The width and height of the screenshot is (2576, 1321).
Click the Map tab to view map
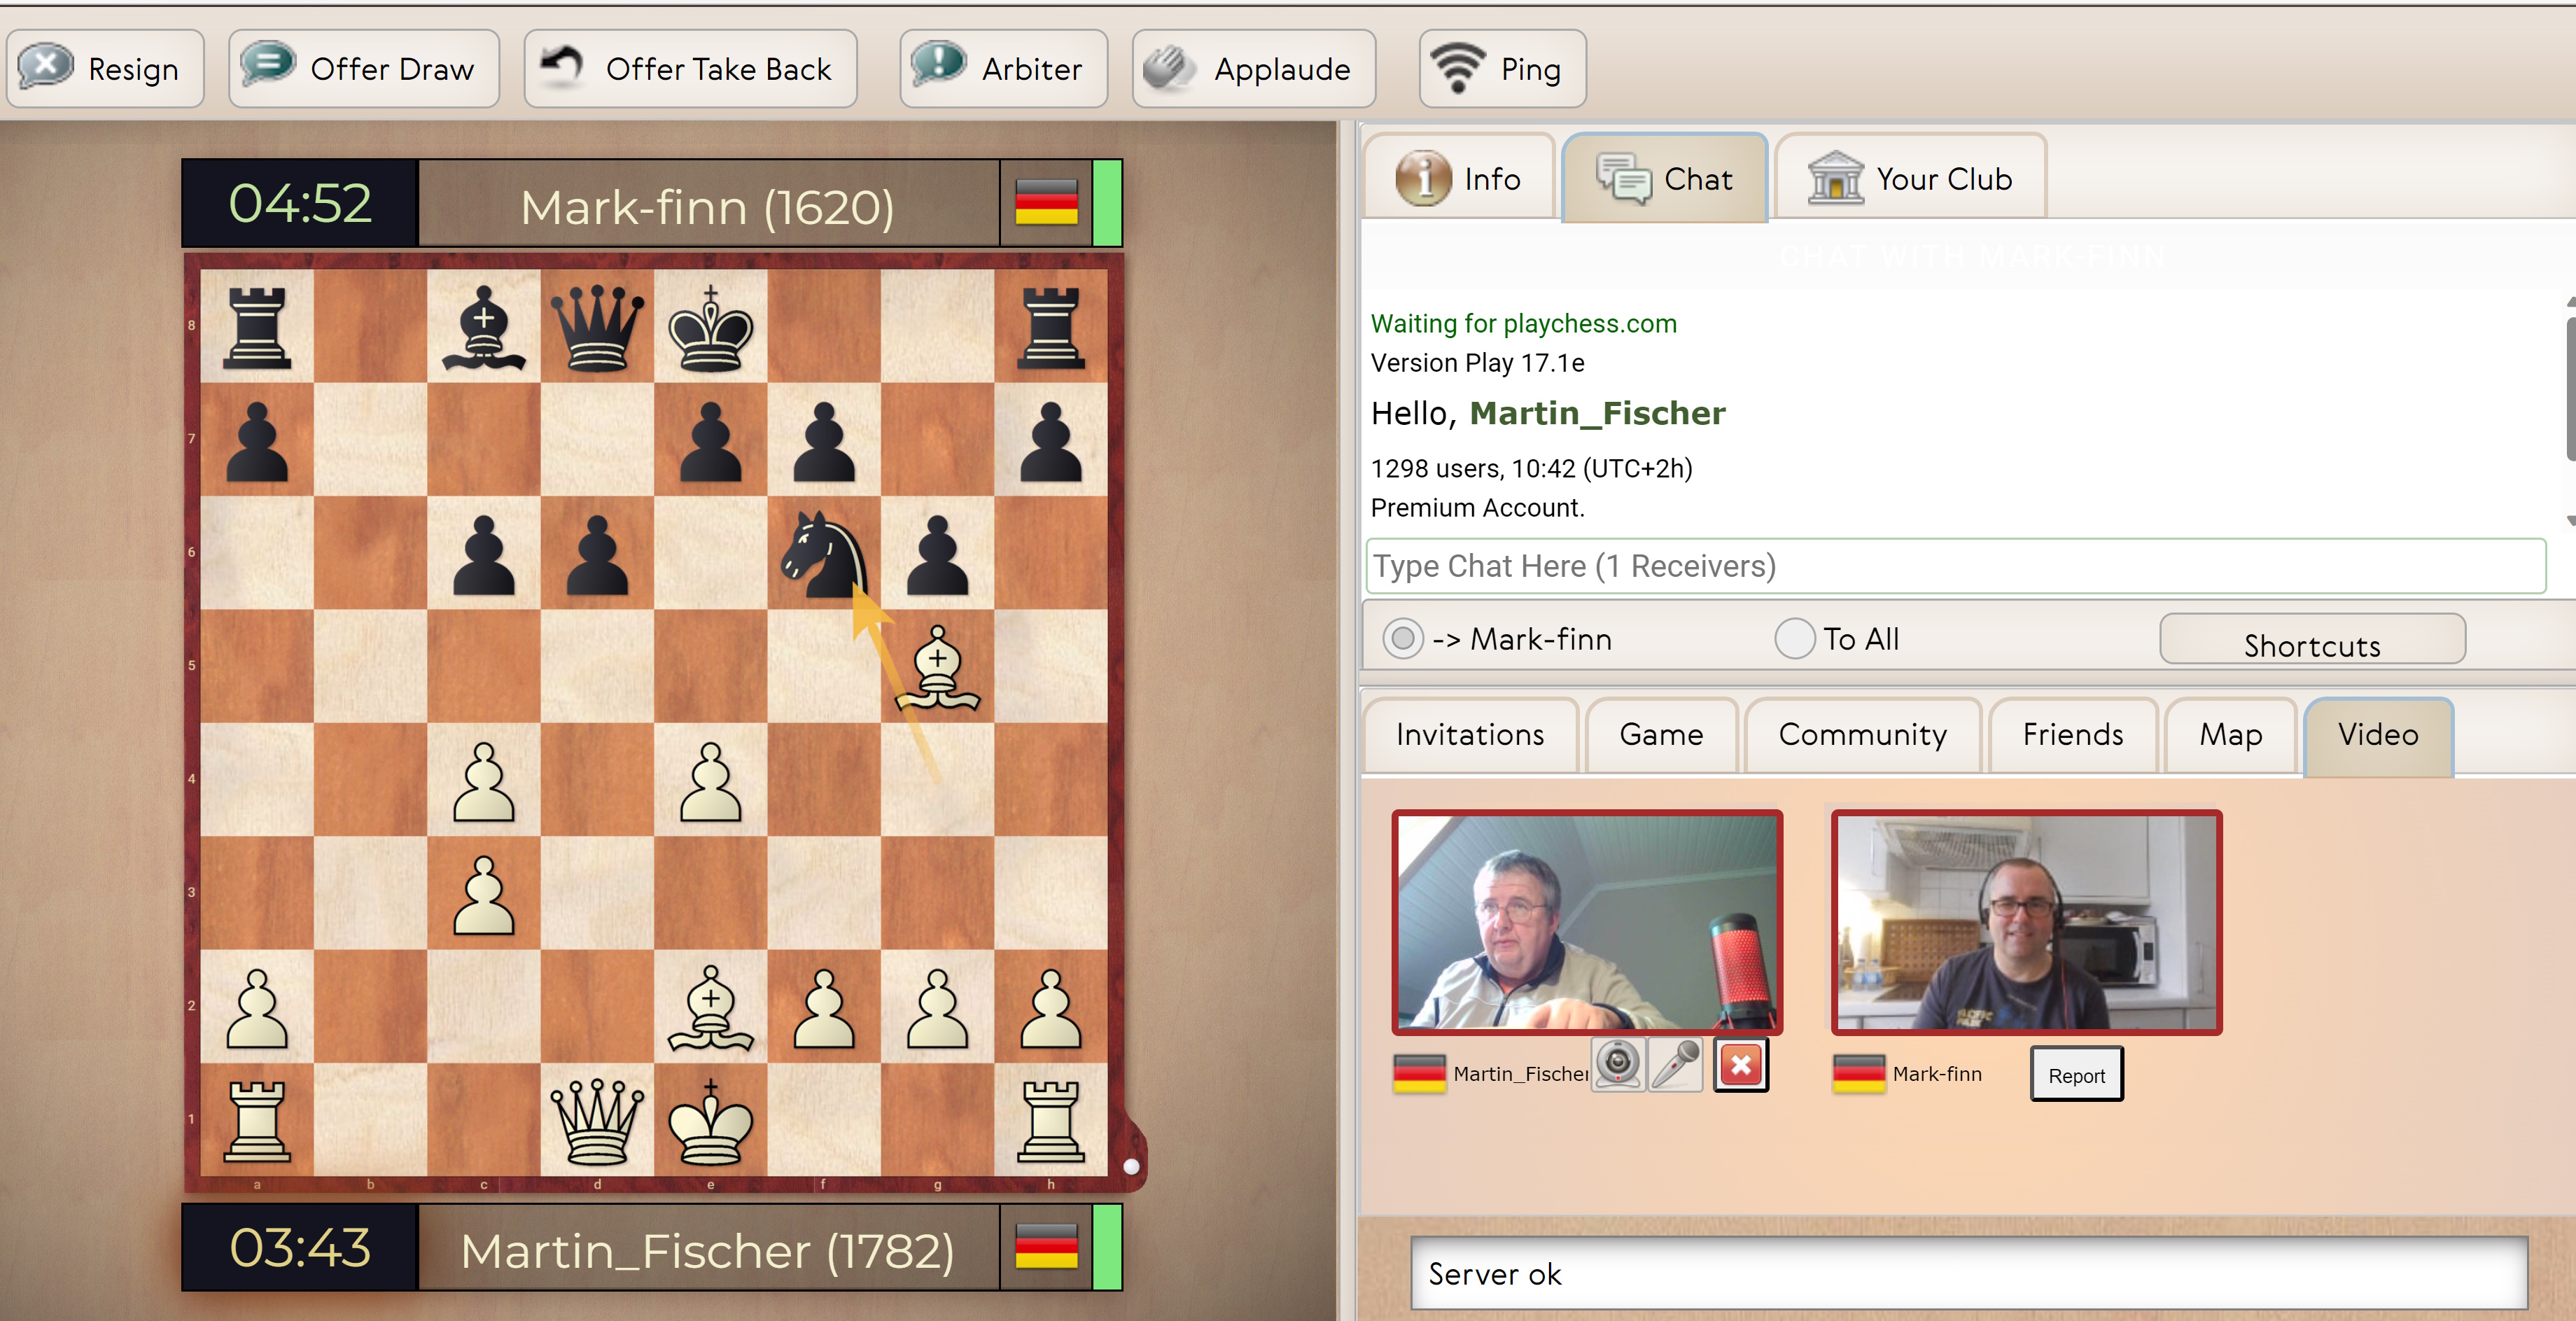[x=2234, y=732]
